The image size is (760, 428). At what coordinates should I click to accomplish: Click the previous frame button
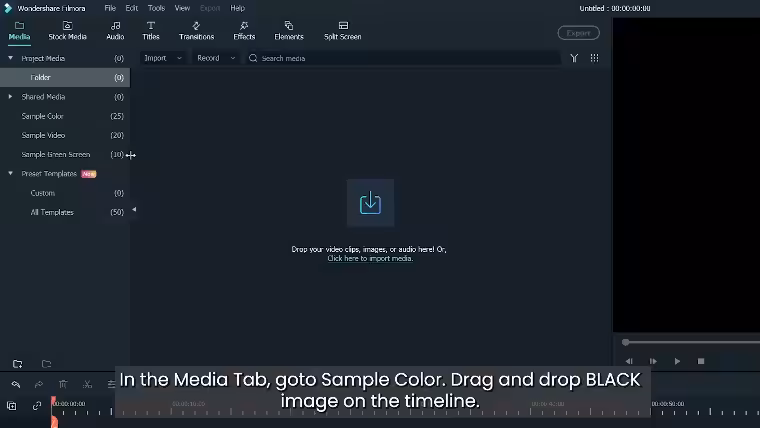pyautogui.click(x=629, y=361)
